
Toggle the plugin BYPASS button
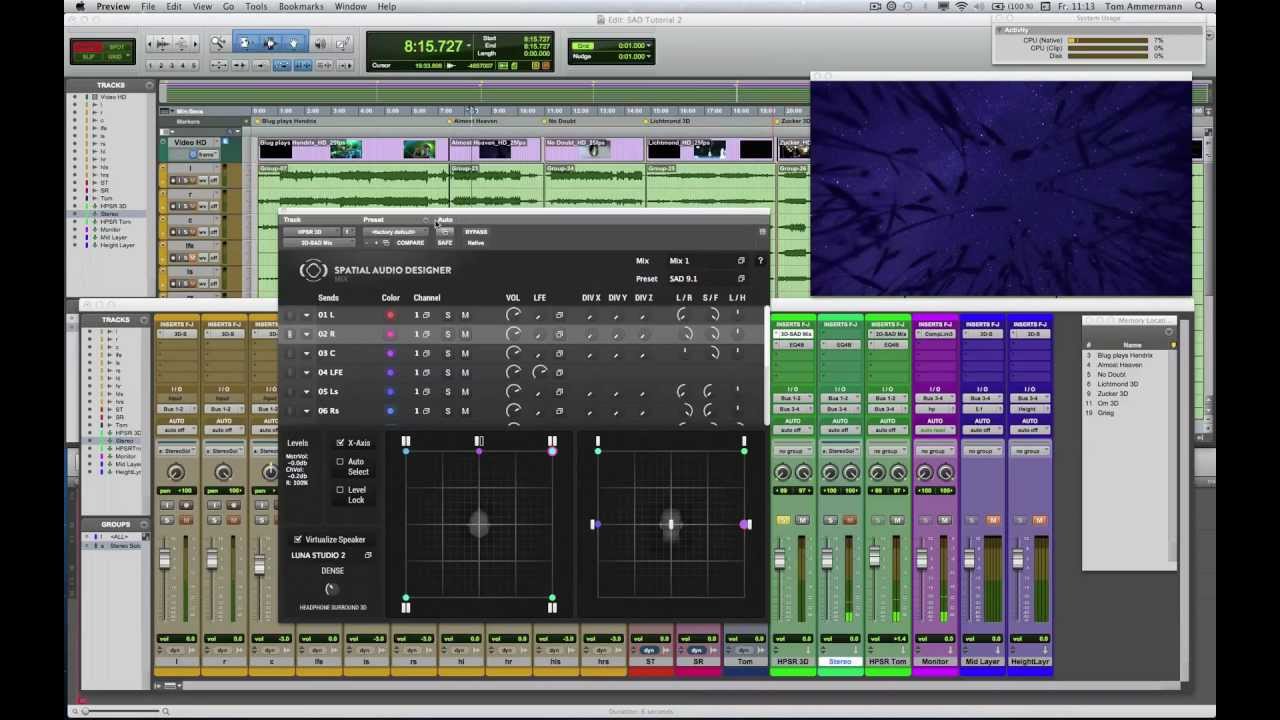476,232
